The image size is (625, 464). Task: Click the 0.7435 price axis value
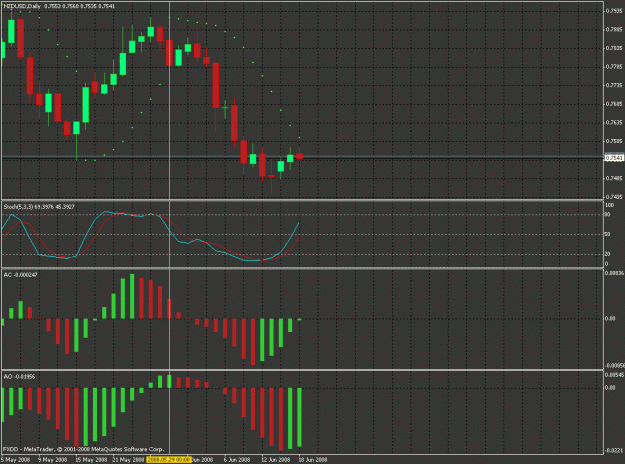(x=614, y=197)
